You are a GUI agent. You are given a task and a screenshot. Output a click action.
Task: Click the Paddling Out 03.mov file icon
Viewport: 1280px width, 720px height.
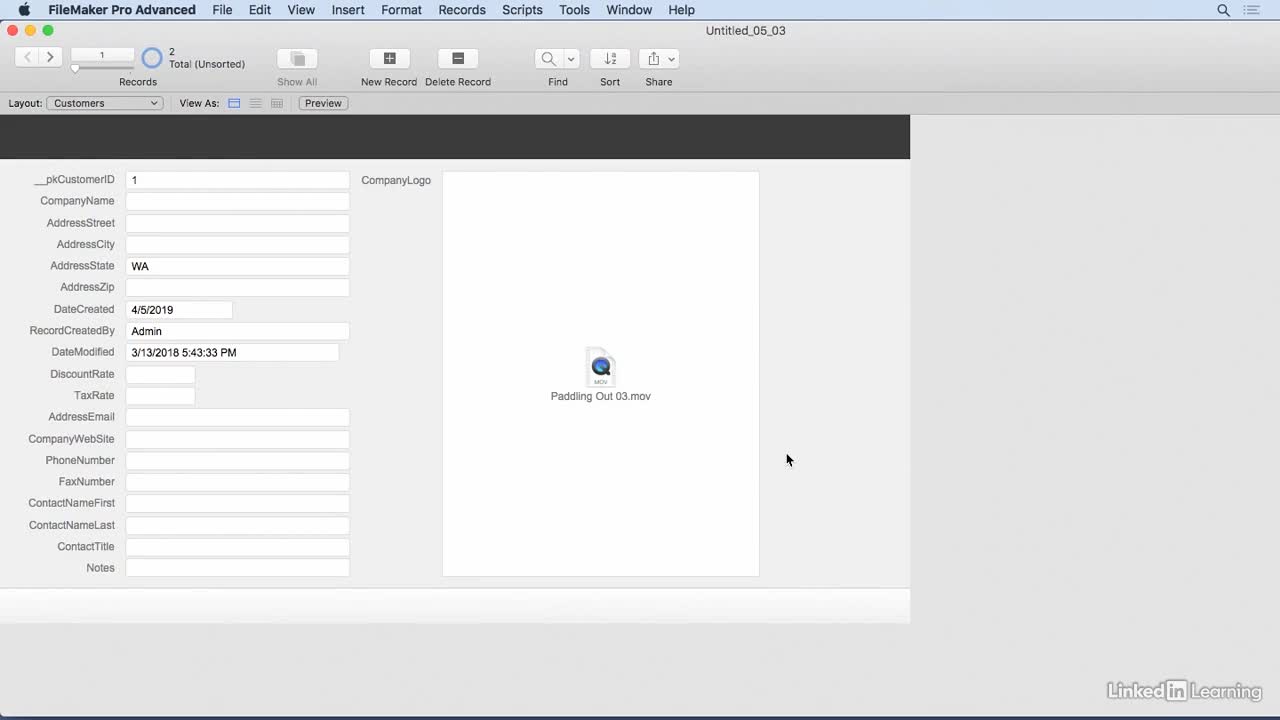coord(601,367)
